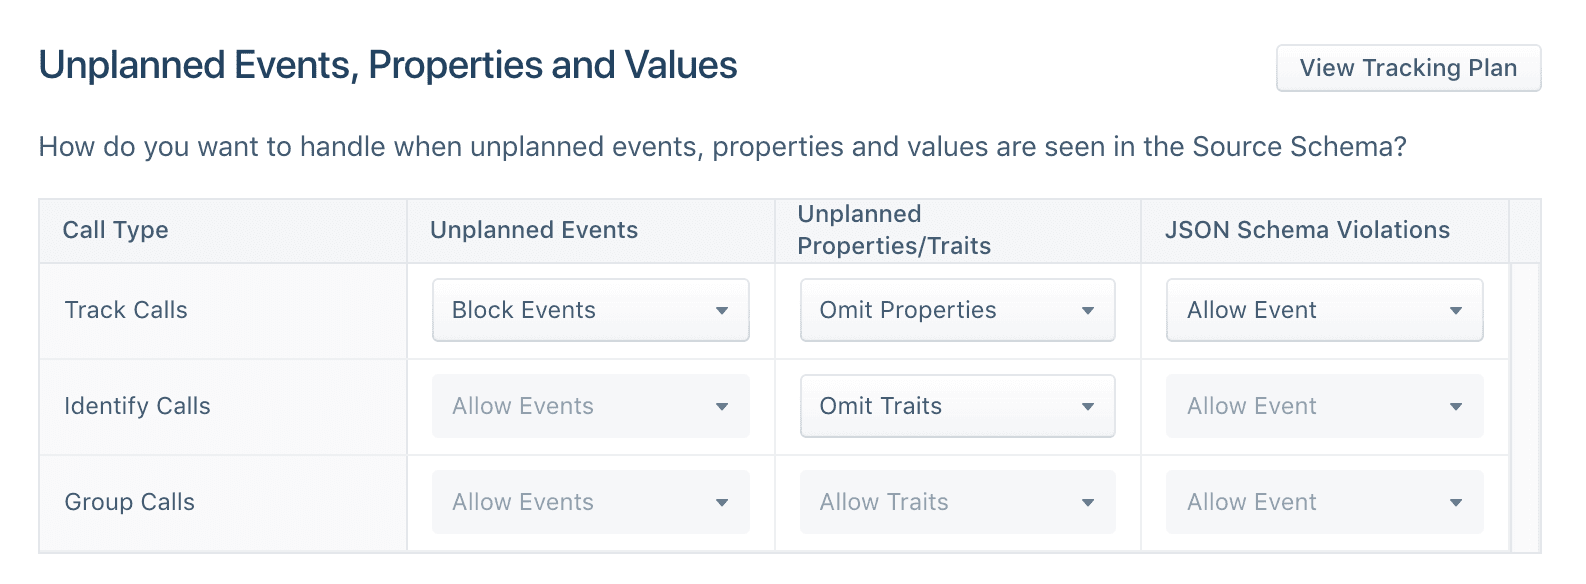
Task: Select the Track Calls row label
Action: [126, 310]
